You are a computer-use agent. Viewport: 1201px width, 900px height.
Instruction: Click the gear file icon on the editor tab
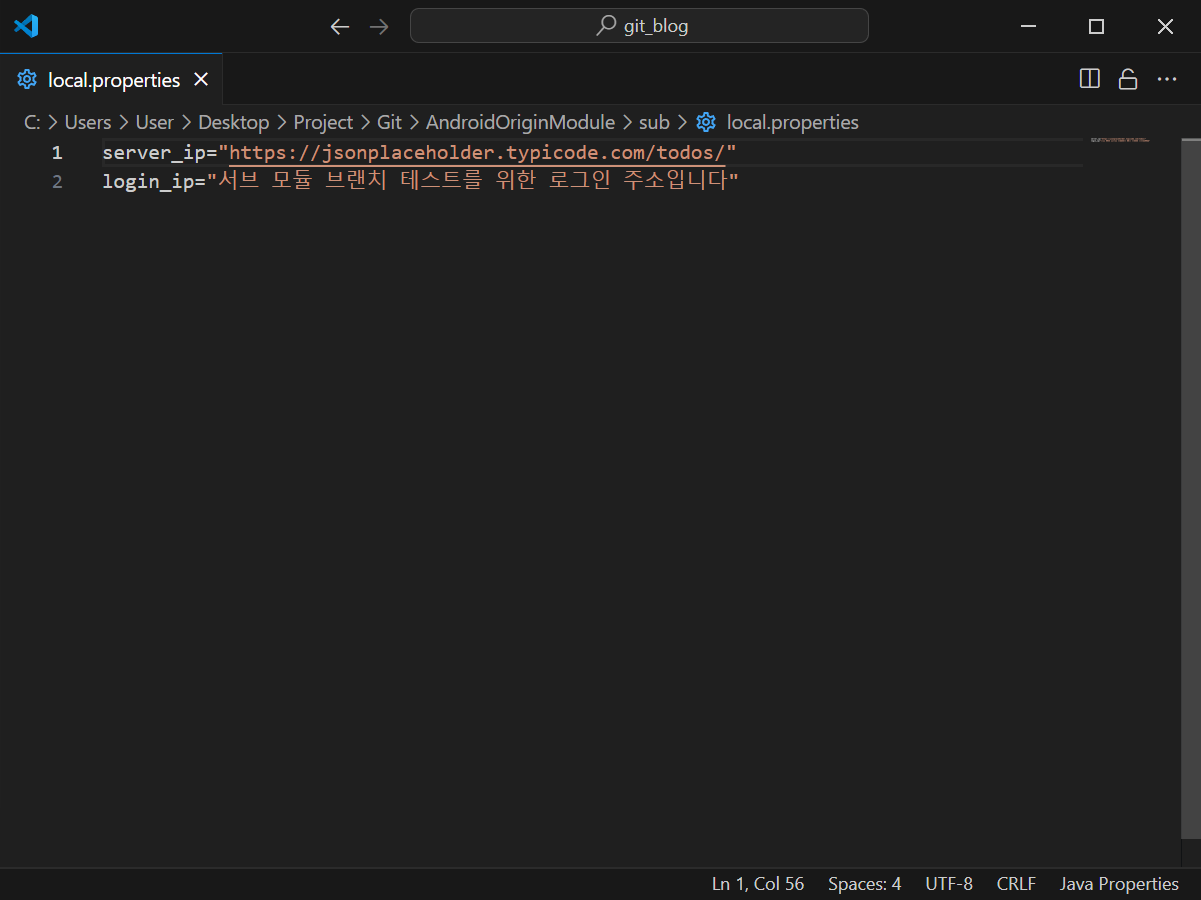pos(29,79)
